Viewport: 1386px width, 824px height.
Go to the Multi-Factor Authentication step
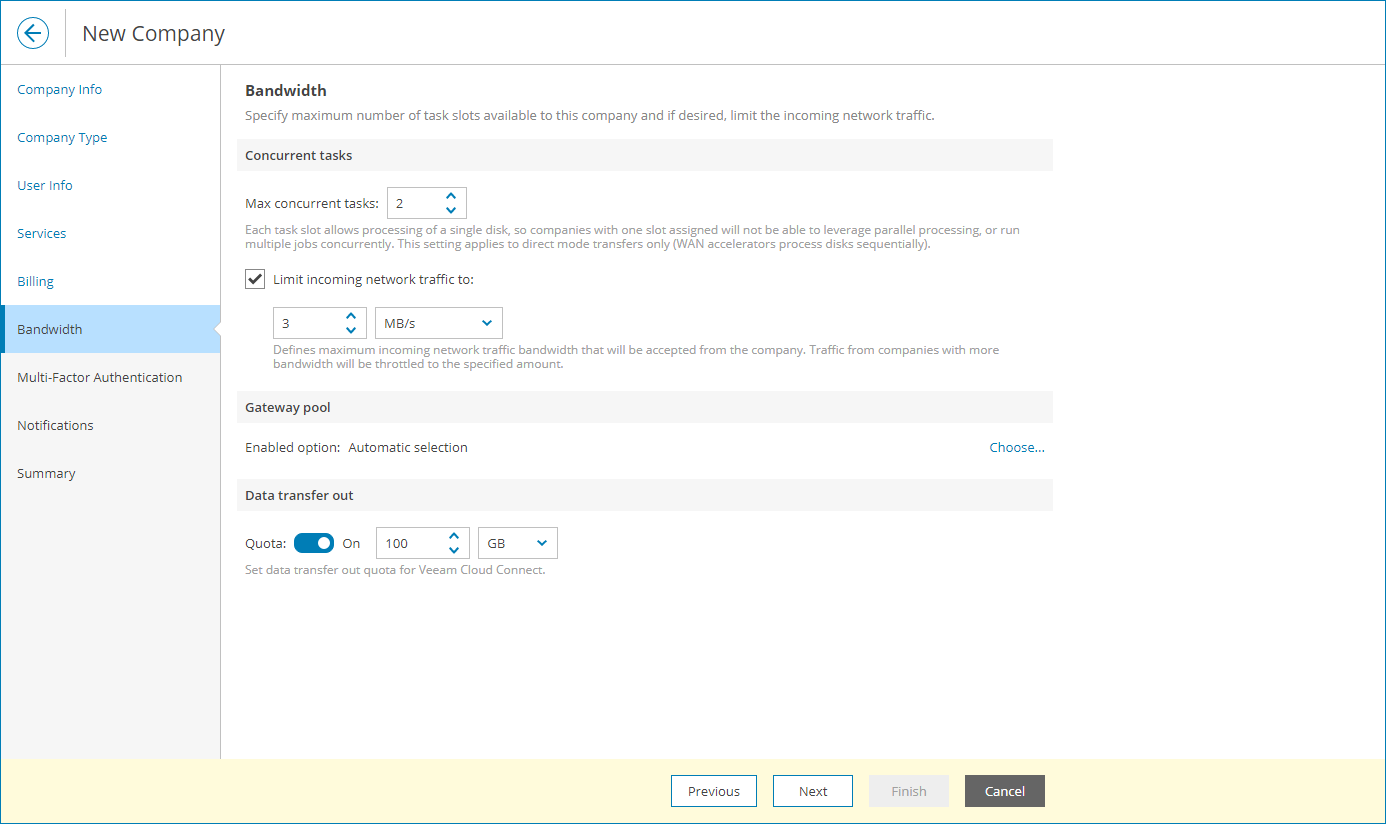[99, 377]
